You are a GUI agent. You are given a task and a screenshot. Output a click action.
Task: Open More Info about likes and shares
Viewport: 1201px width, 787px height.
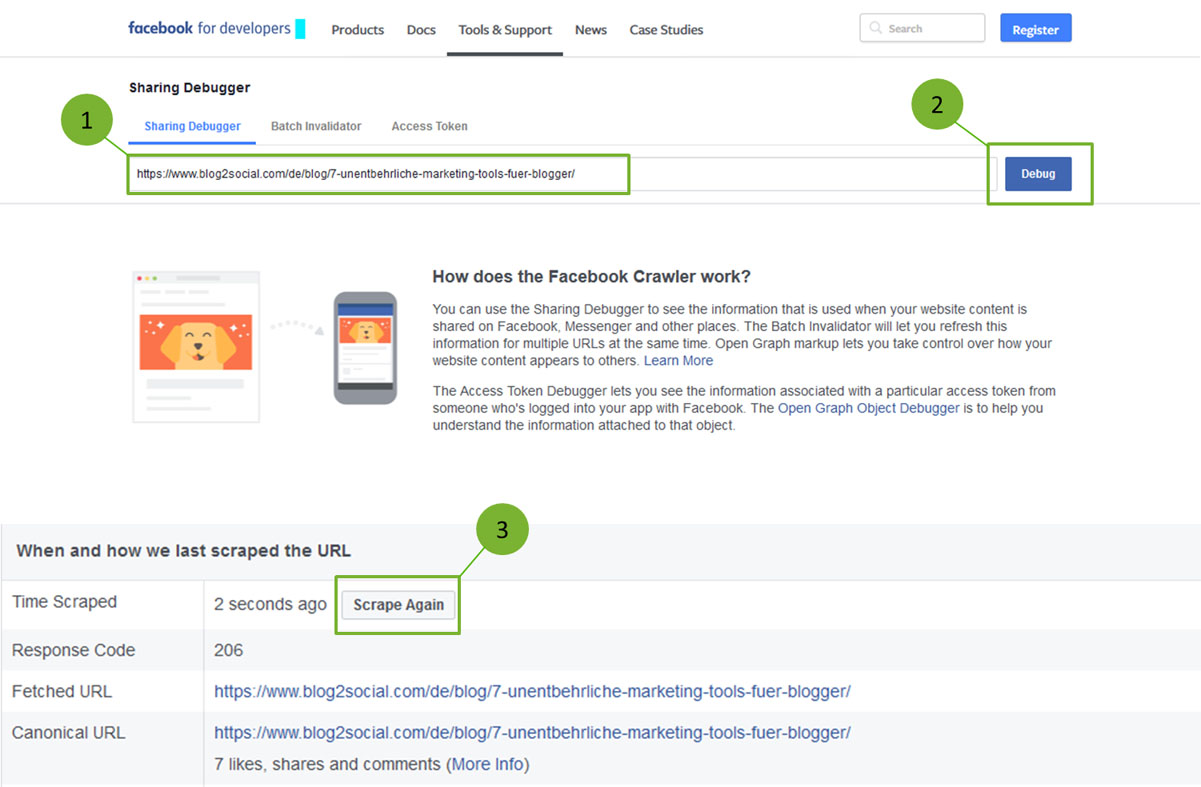[488, 763]
